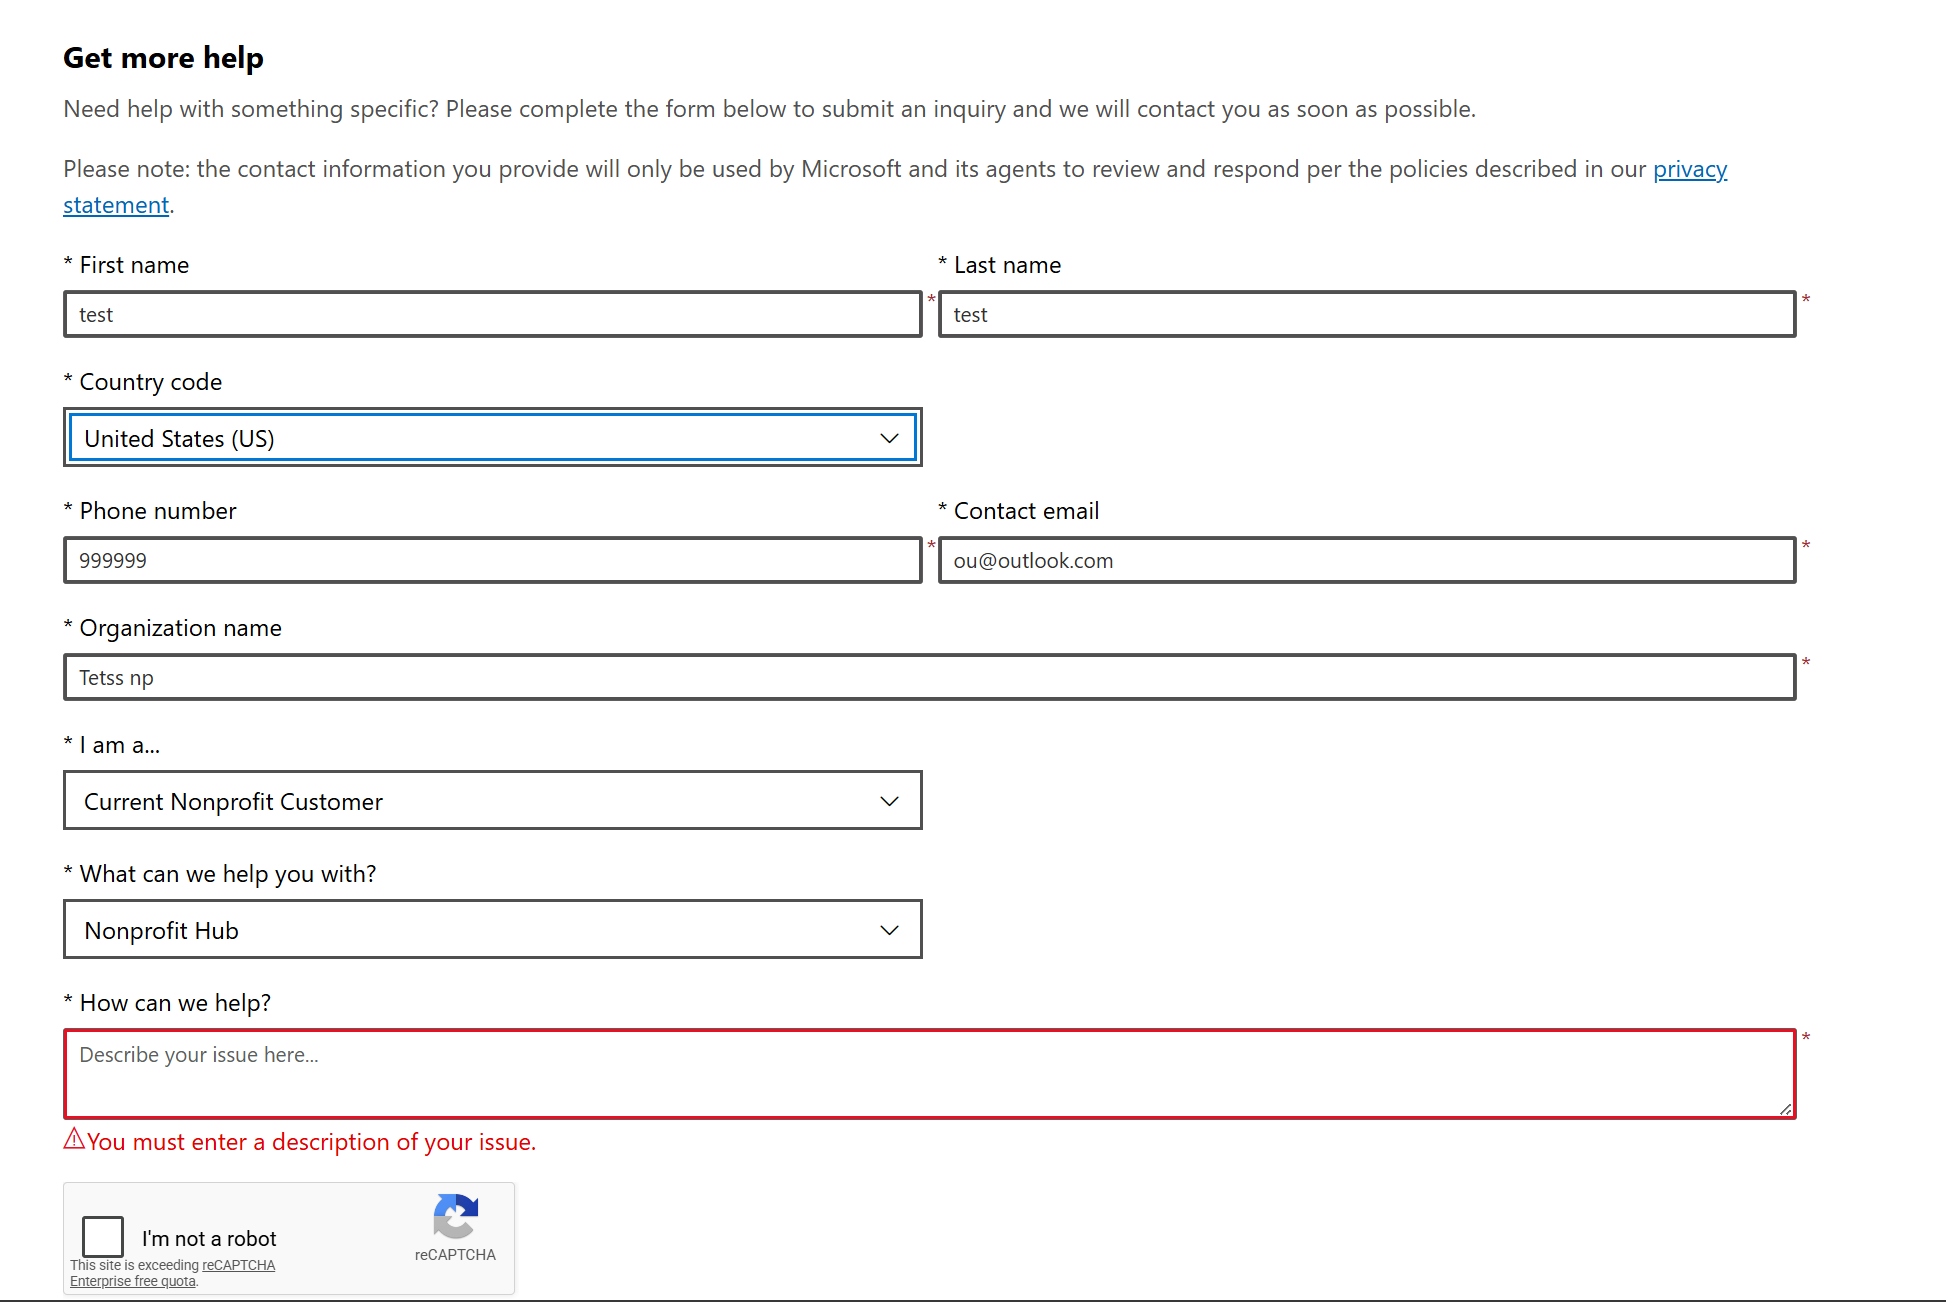The width and height of the screenshot is (1946, 1302).
Task: Click the 'reCAPTCHA' caption under the logo
Action: (455, 1254)
